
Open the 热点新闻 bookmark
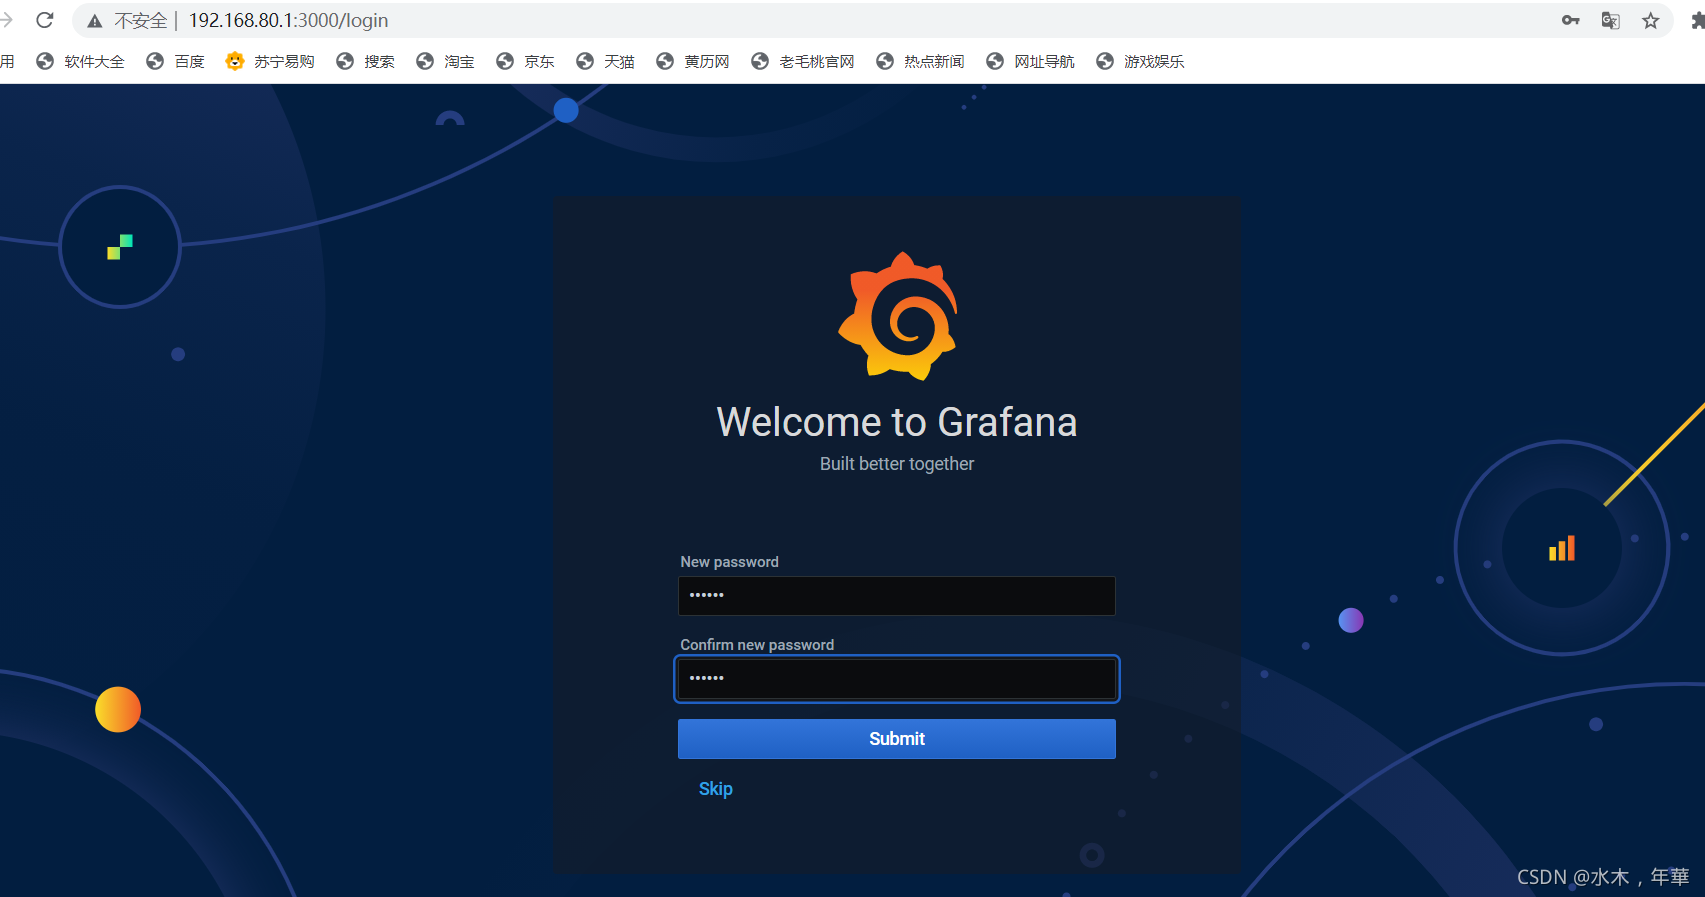coord(920,61)
